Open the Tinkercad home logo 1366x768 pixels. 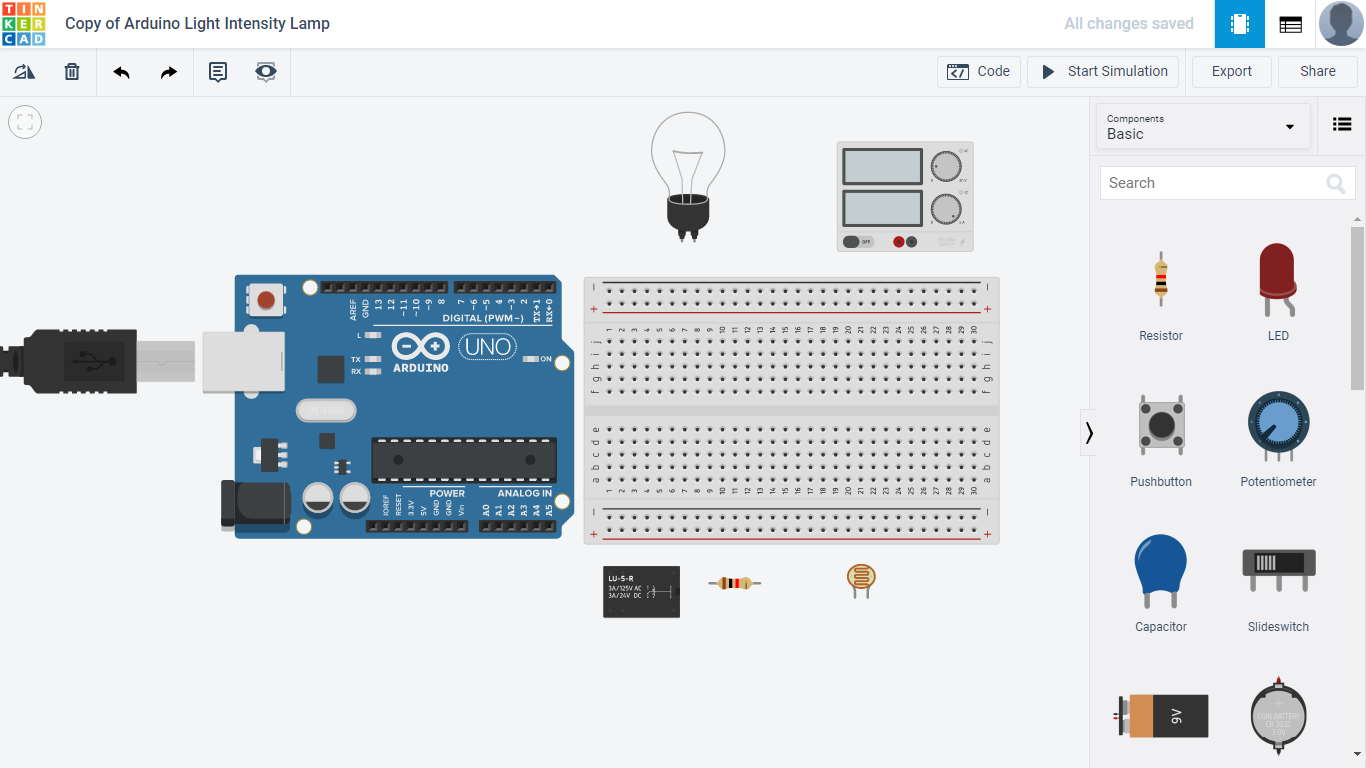(x=24, y=24)
